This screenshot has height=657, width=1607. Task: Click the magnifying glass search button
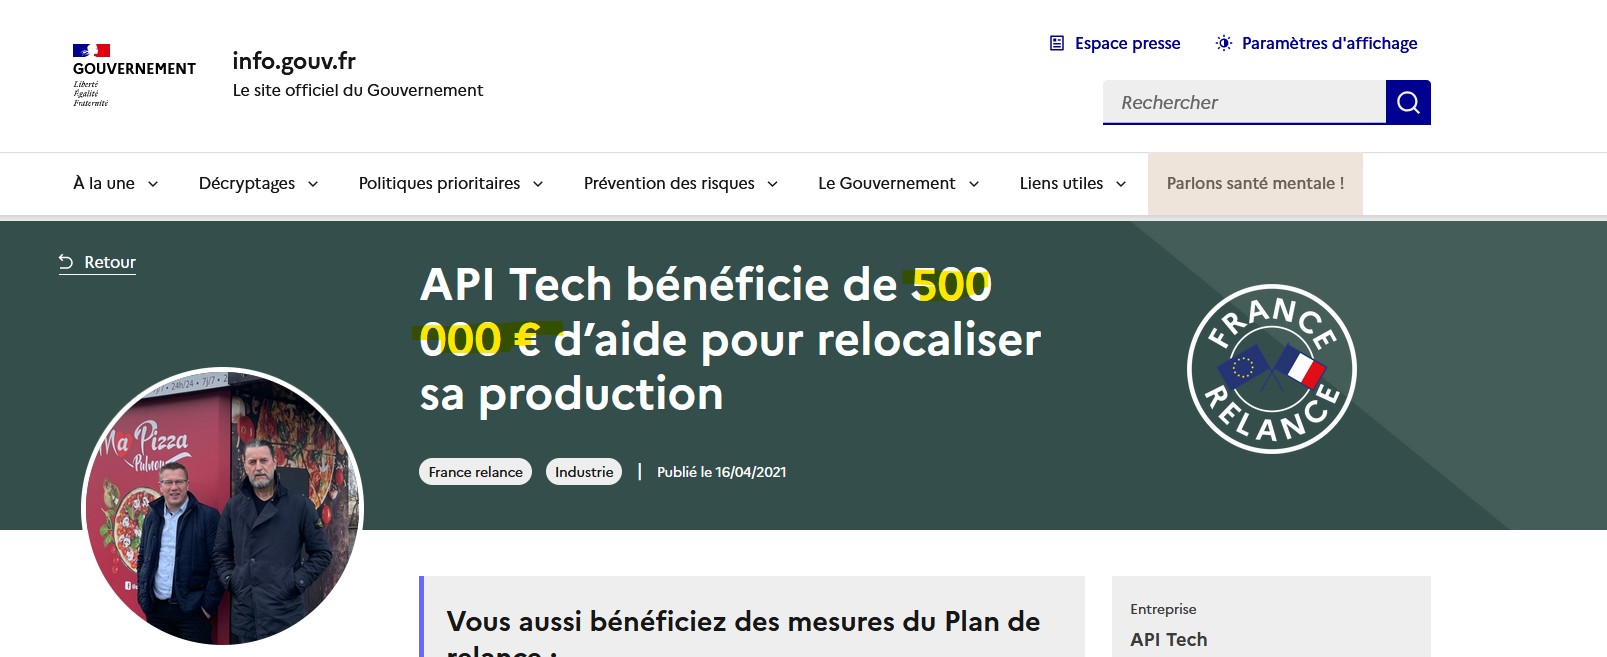pos(1408,103)
